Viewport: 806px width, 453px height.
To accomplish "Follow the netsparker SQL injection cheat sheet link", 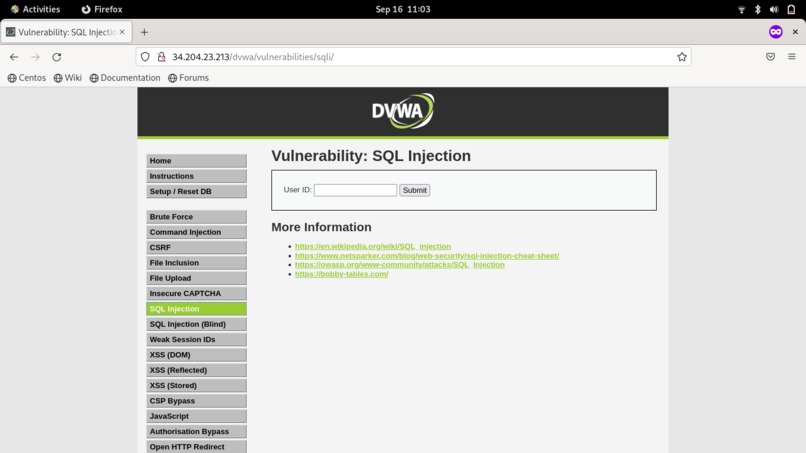I will (x=427, y=256).
